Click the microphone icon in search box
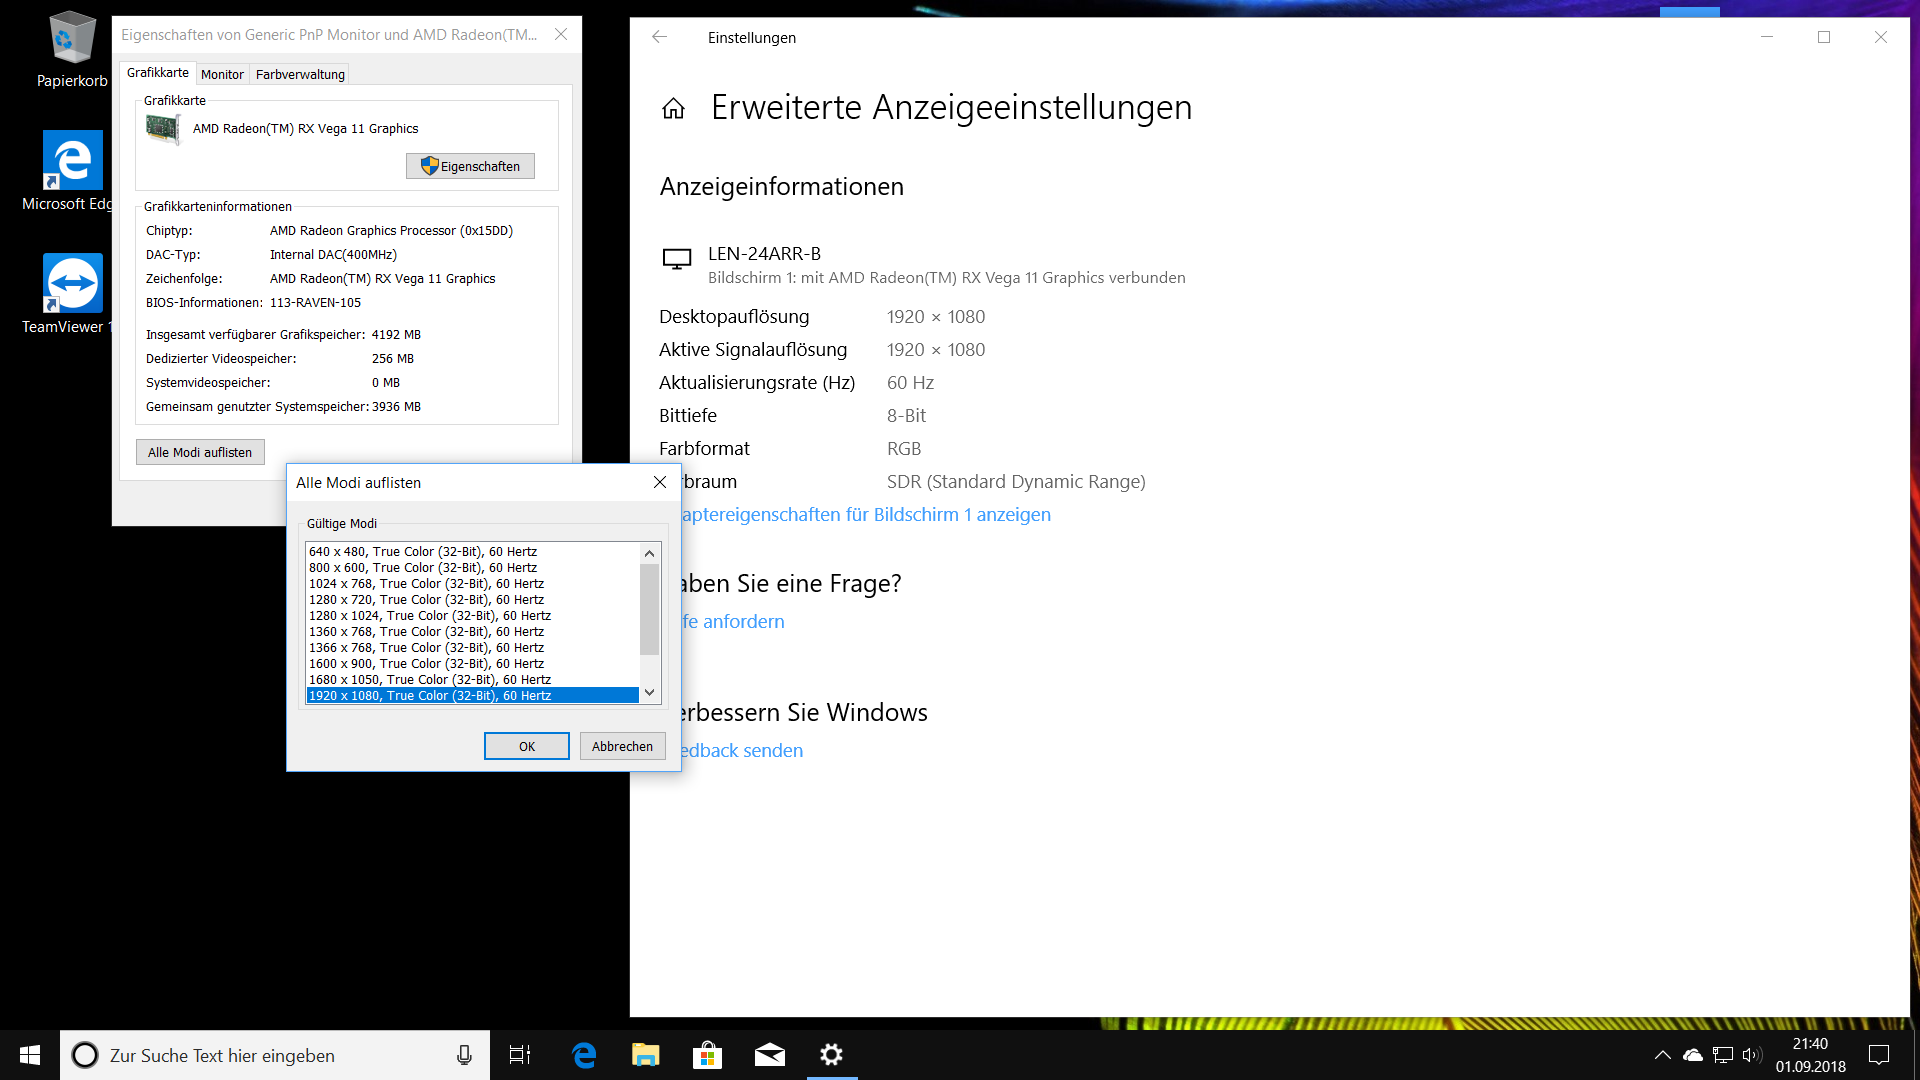 pos(464,1055)
